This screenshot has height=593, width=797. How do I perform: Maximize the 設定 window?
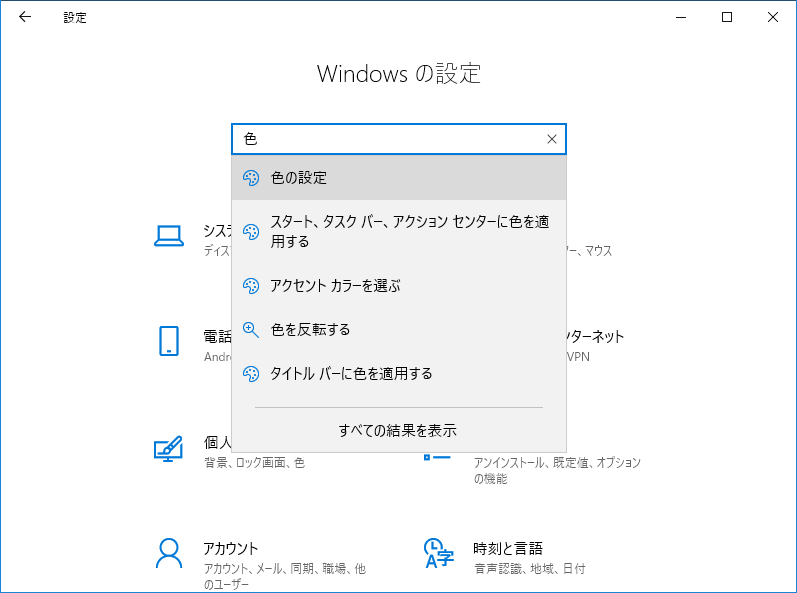coord(727,17)
